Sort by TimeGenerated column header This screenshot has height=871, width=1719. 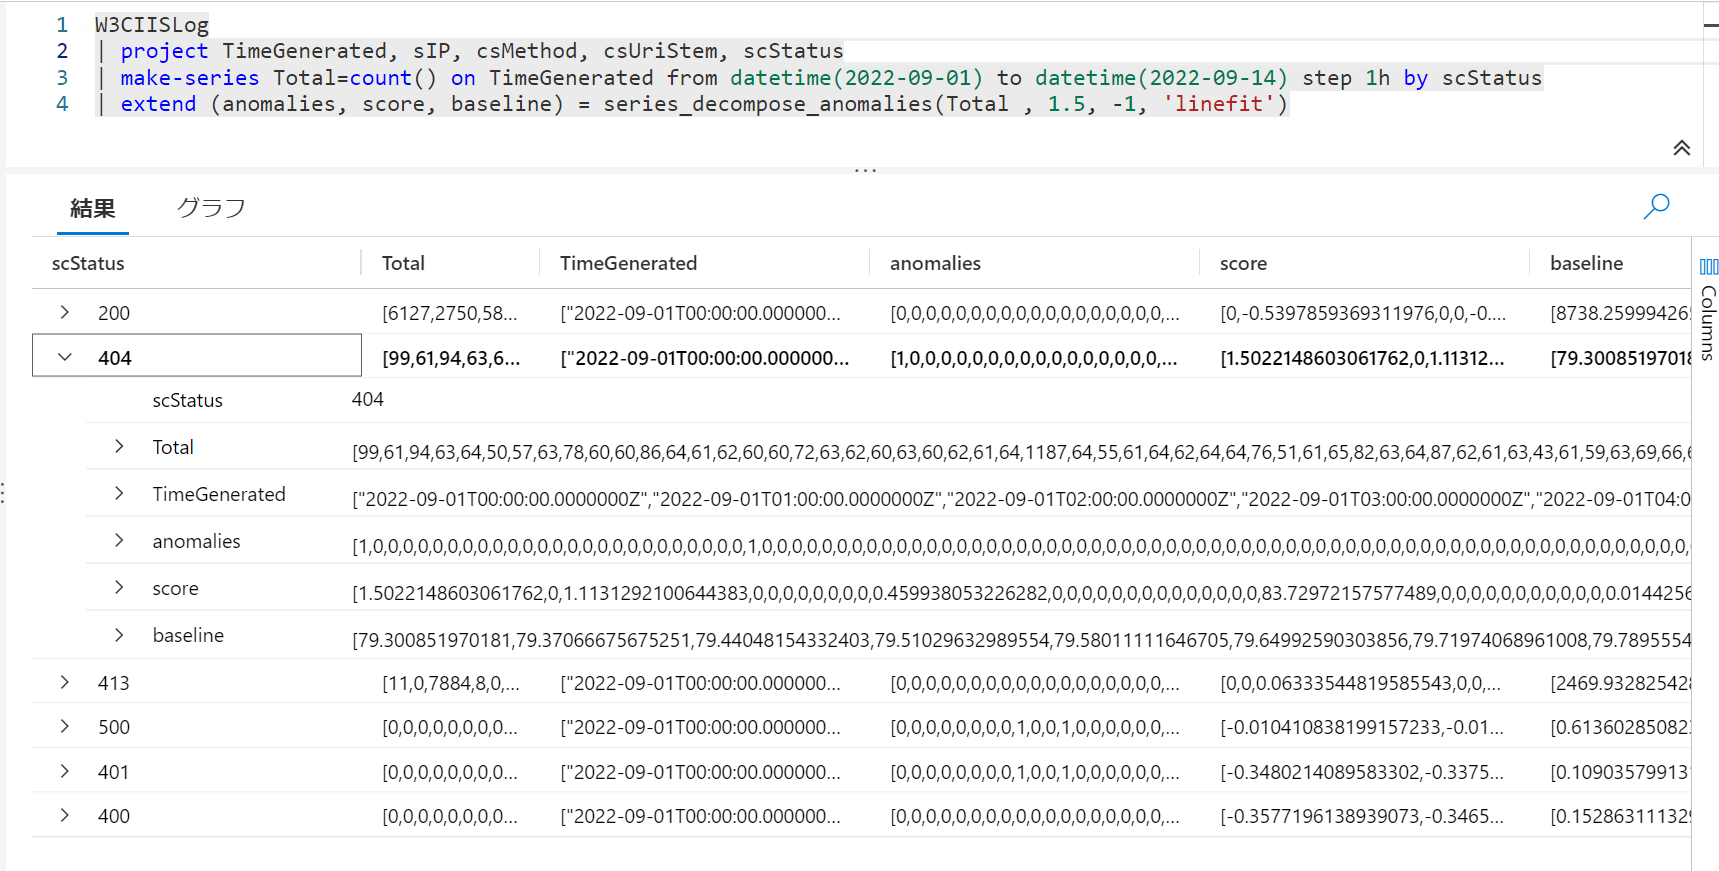pos(628,263)
